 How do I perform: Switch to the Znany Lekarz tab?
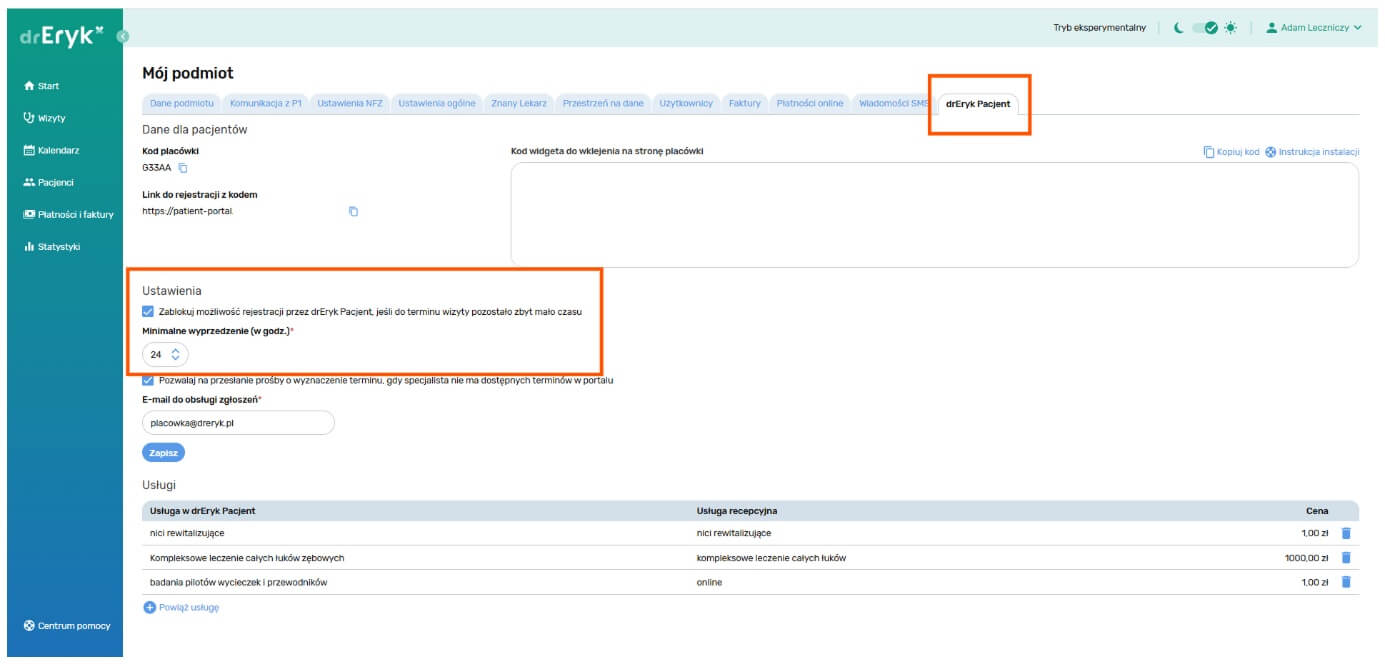(x=519, y=104)
